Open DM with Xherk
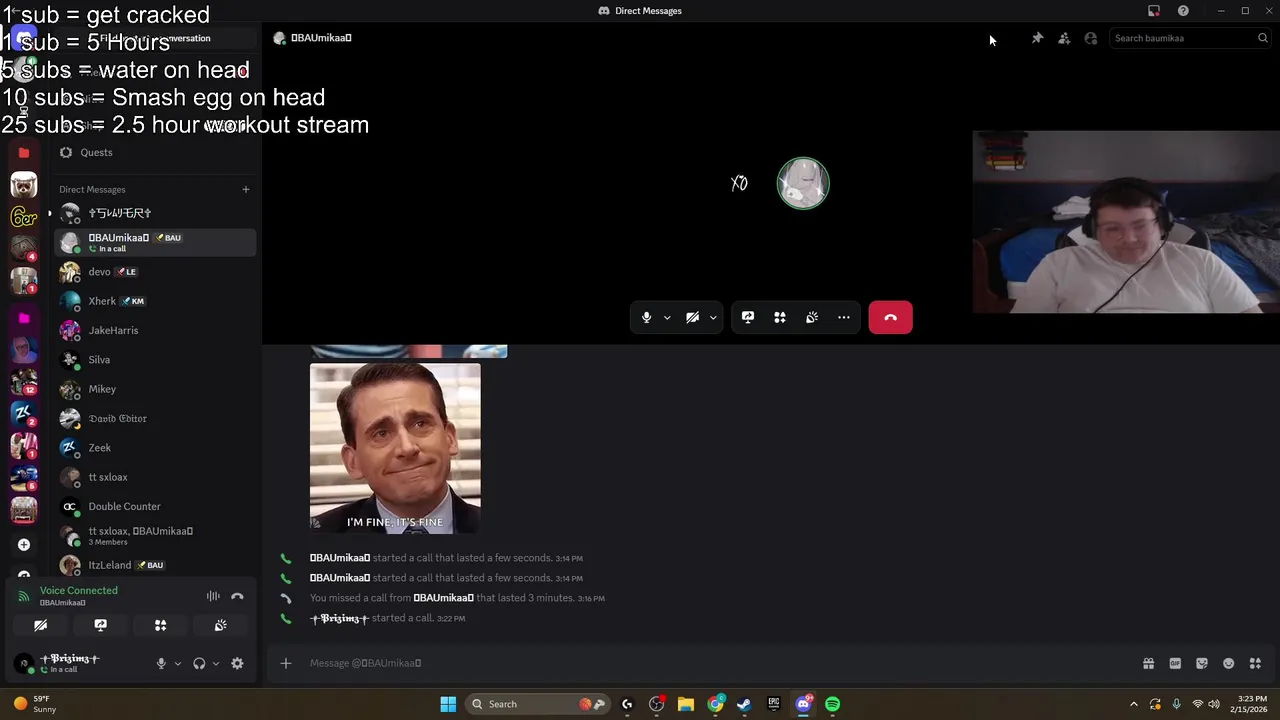Screen dimensions: 1280x720 pyautogui.click(x=155, y=301)
